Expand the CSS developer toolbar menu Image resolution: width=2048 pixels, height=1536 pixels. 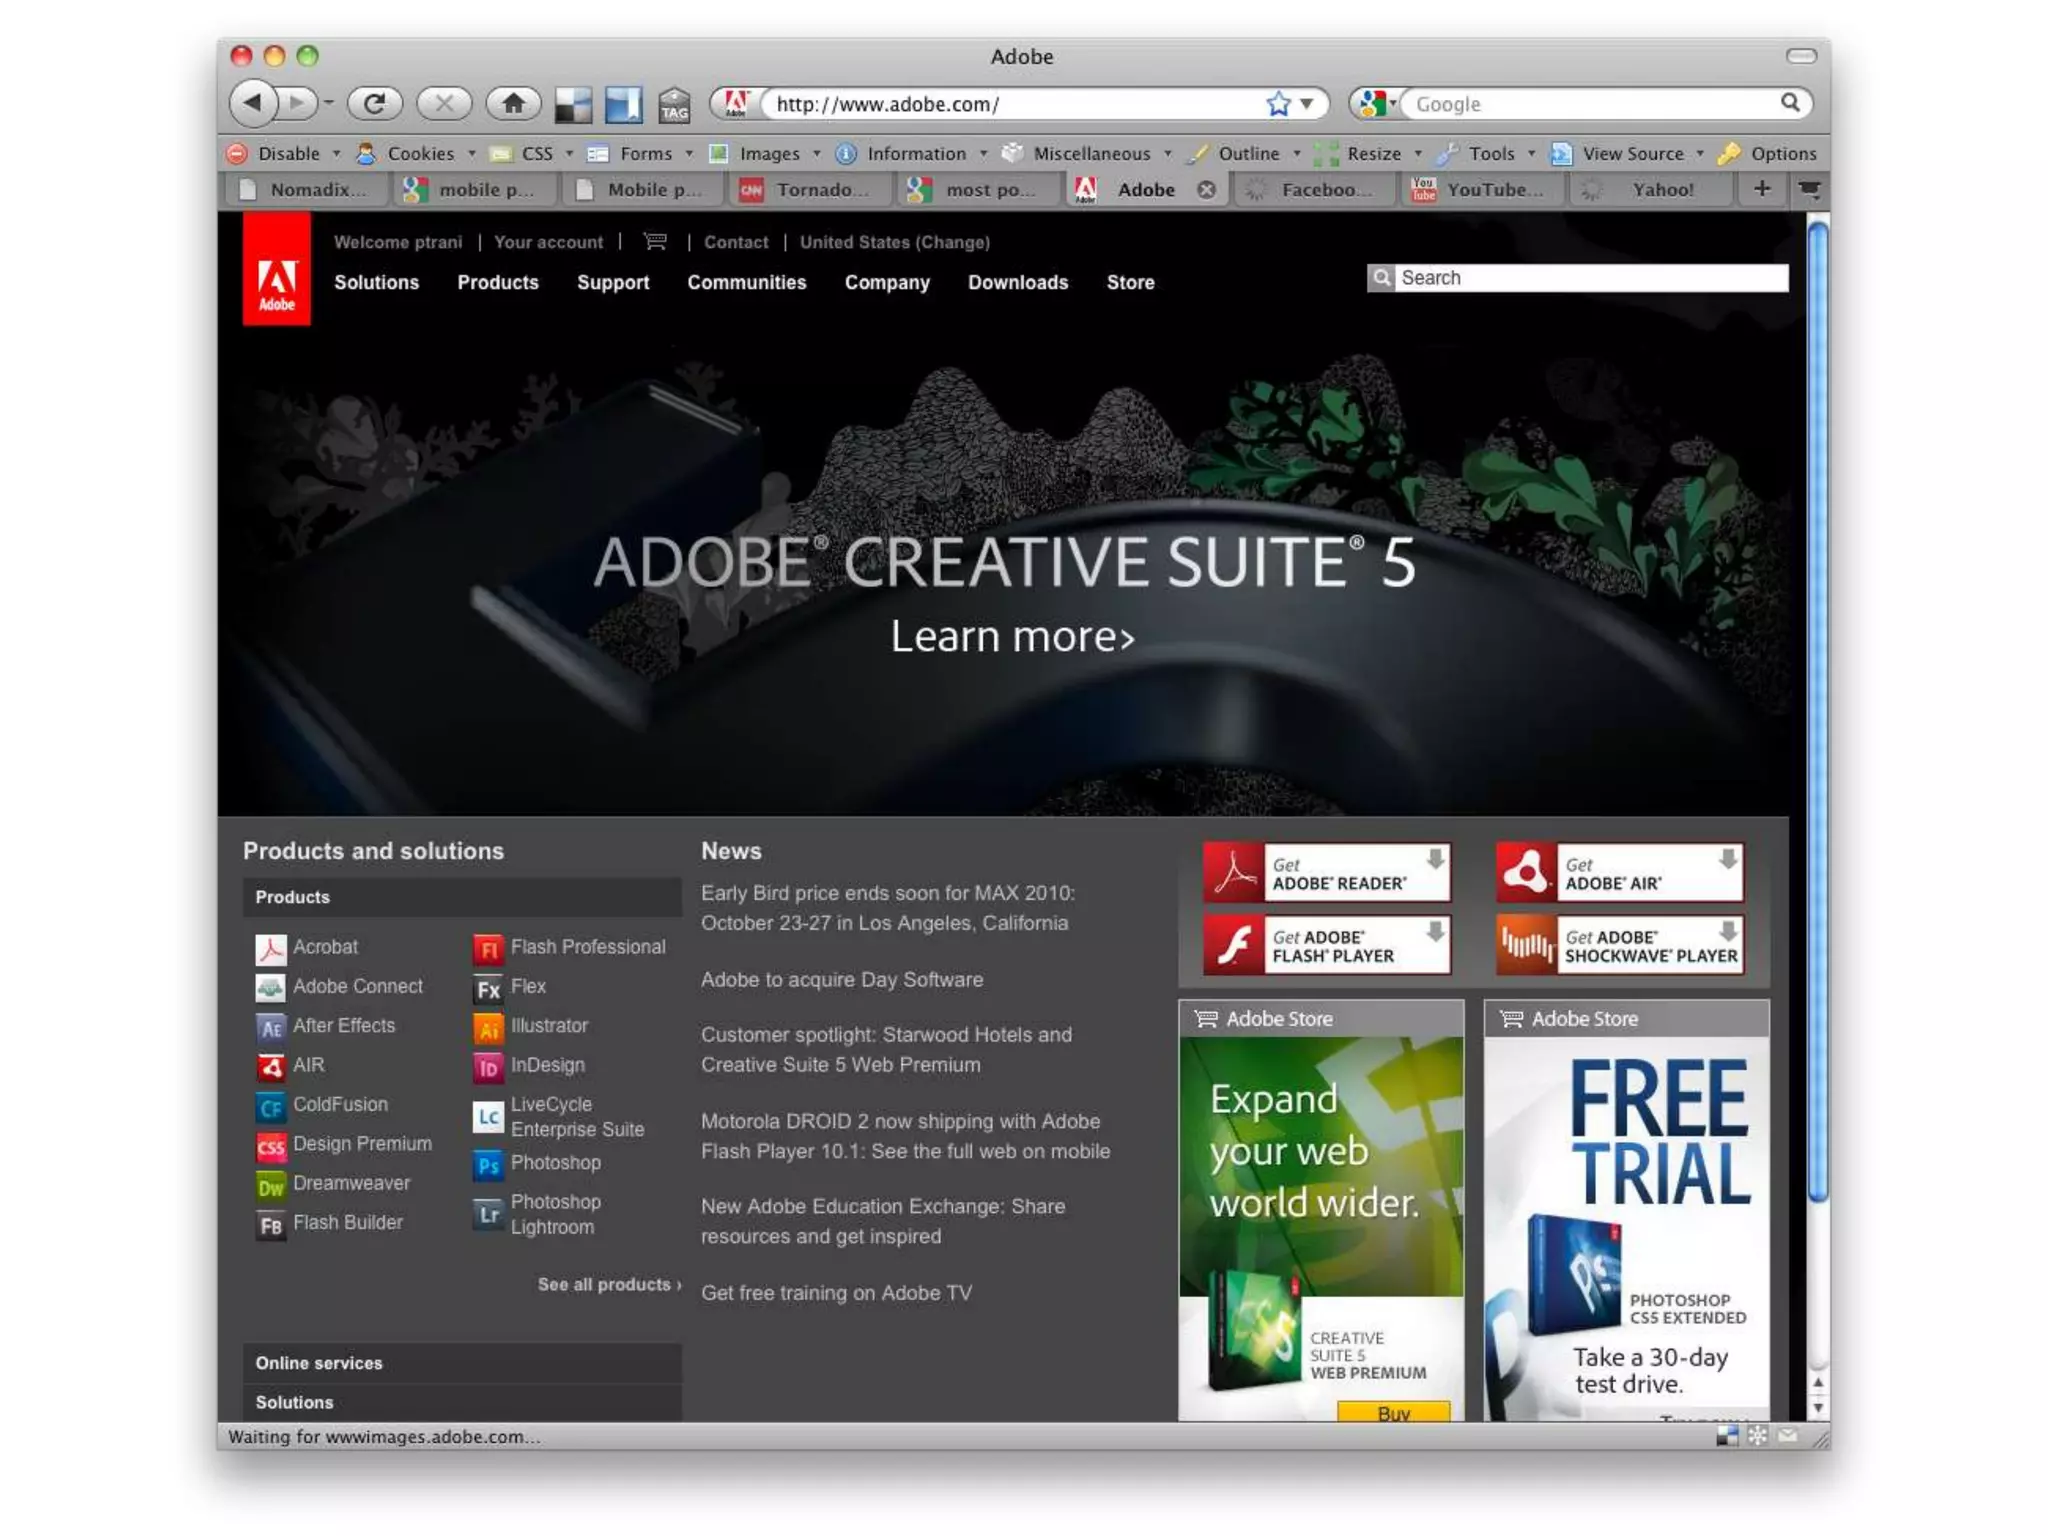pos(537,154)
